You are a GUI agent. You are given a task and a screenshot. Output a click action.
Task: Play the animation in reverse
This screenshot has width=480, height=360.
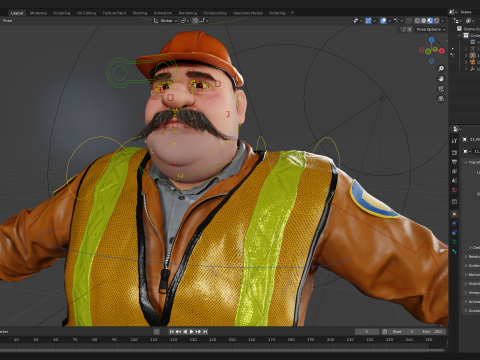pyautogui.click(x=185, y=332)
